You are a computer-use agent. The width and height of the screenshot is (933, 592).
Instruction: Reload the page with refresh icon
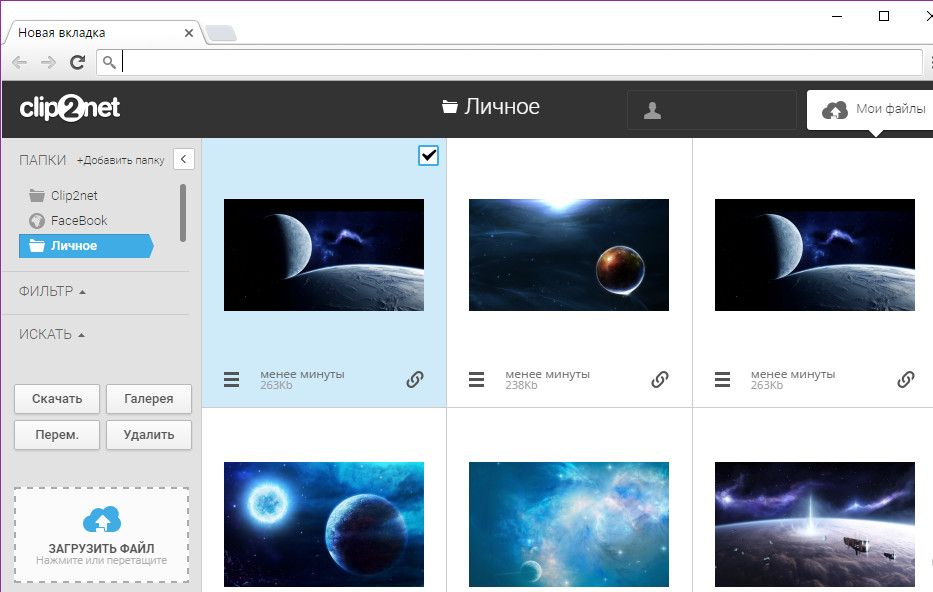click(77, 62)
